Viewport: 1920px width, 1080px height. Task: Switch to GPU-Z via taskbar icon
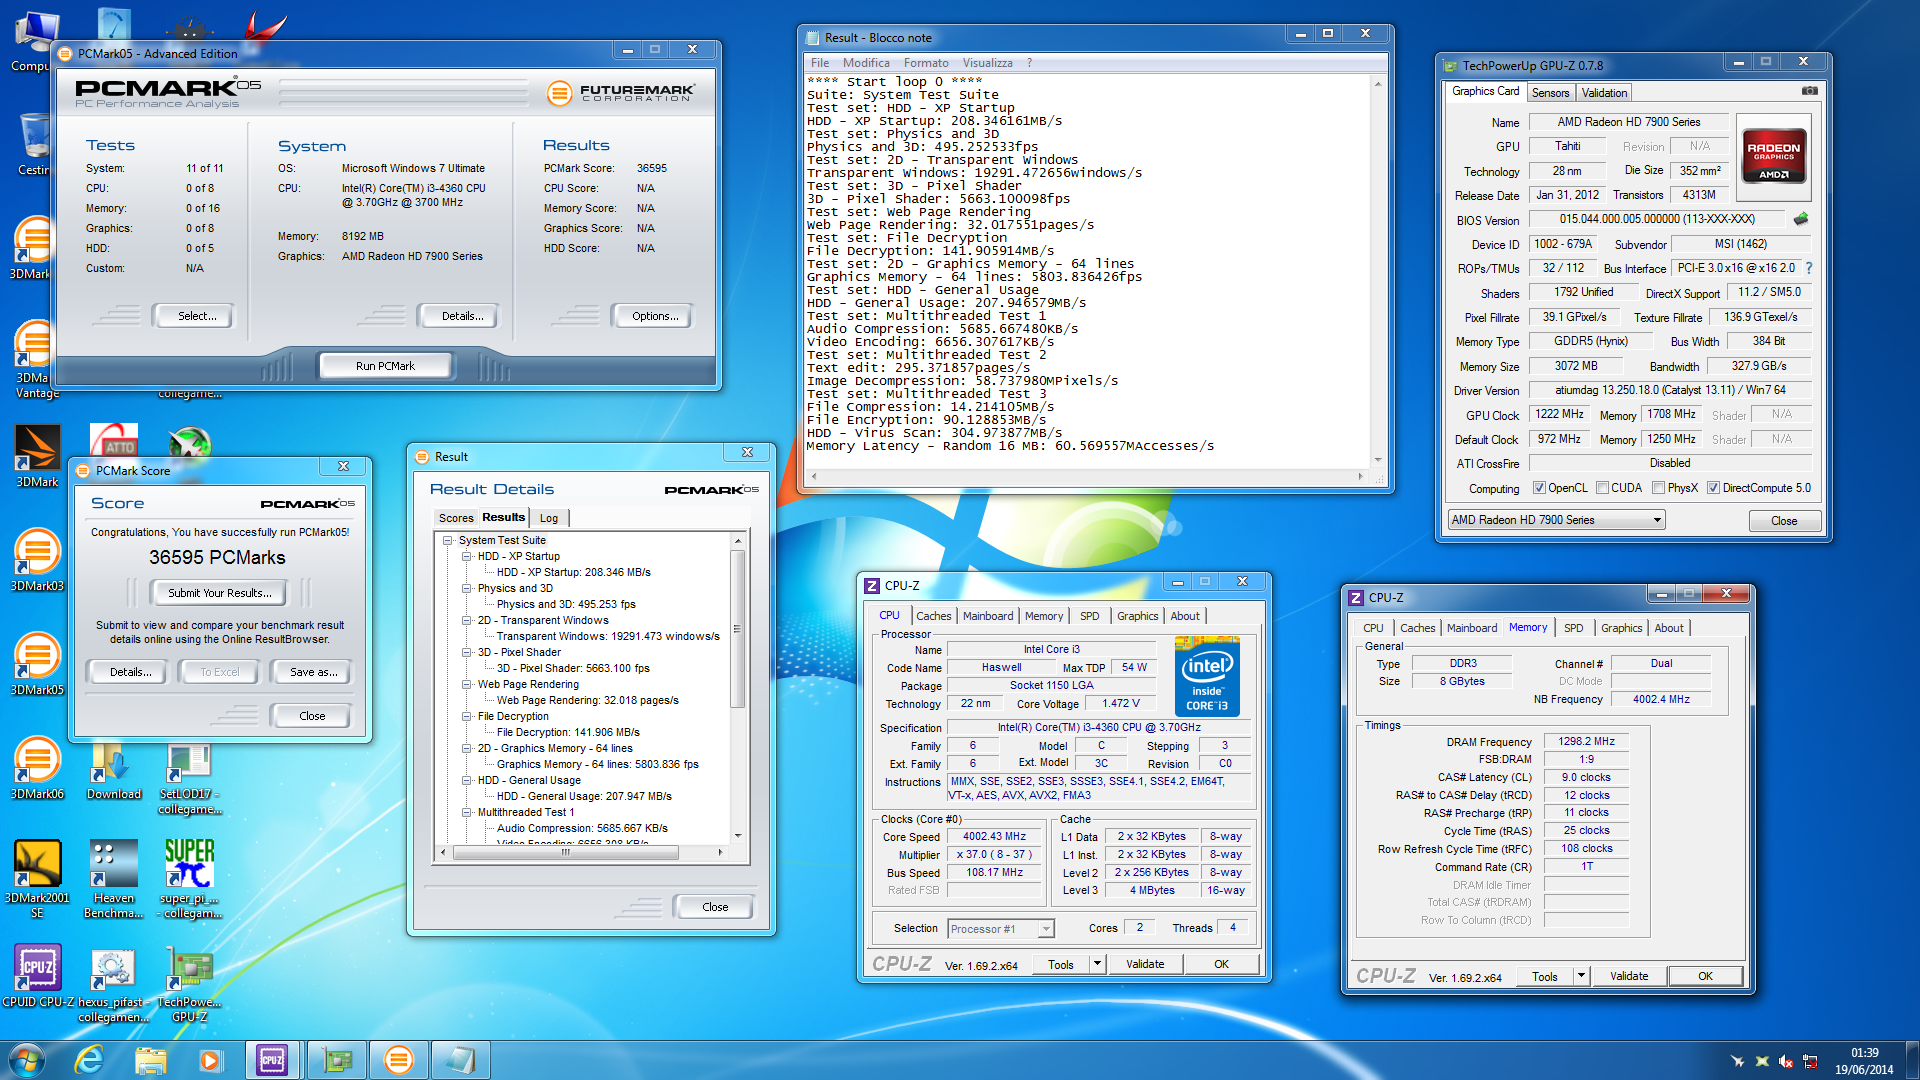[x=336, y=1059]
